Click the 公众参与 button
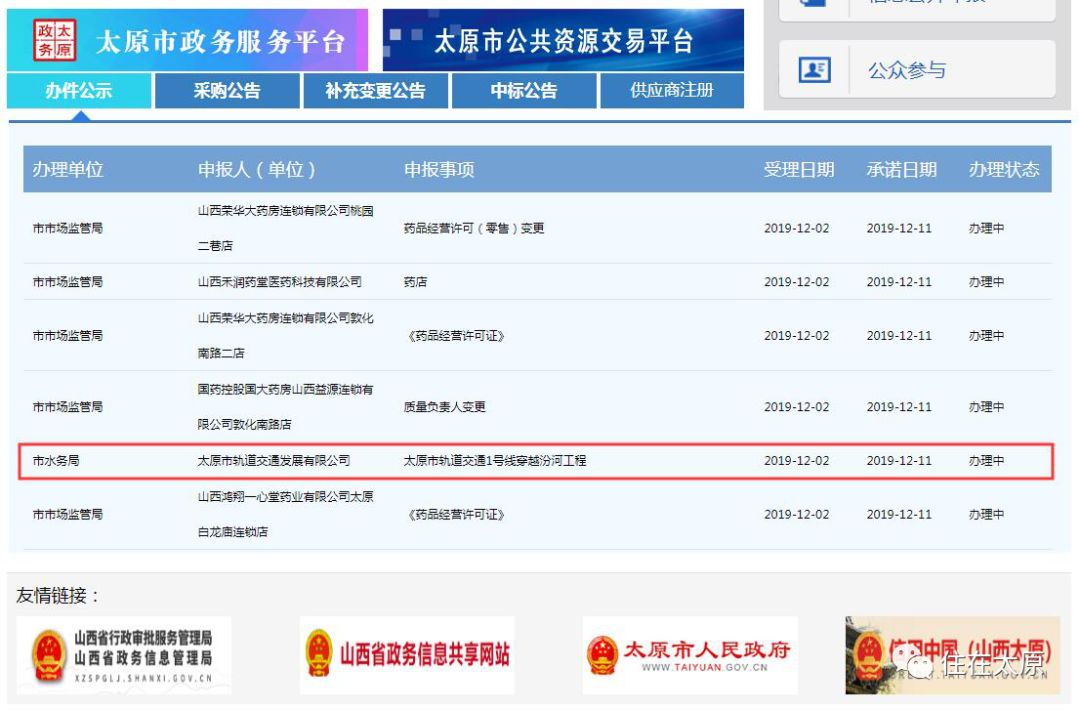Screen dimensions: 1080x711 917,70
